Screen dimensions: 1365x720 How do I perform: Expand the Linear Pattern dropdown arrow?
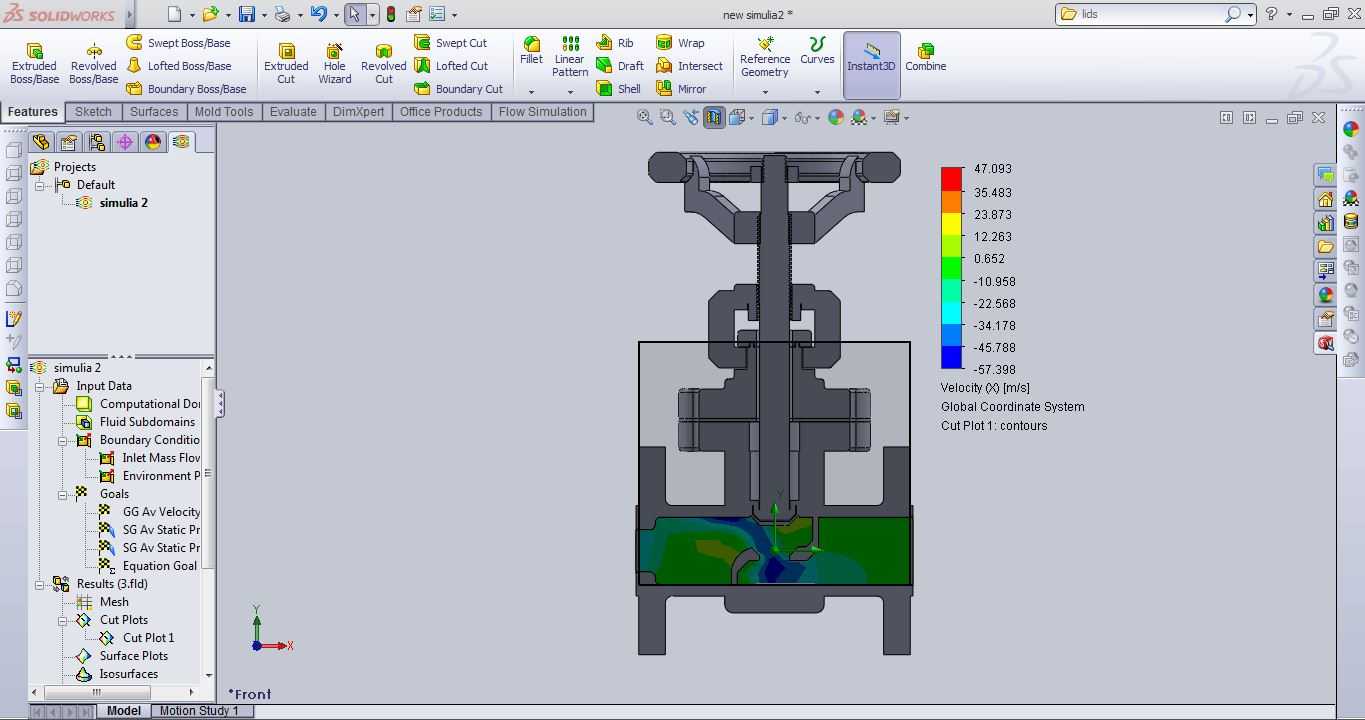tap(570, 92)
